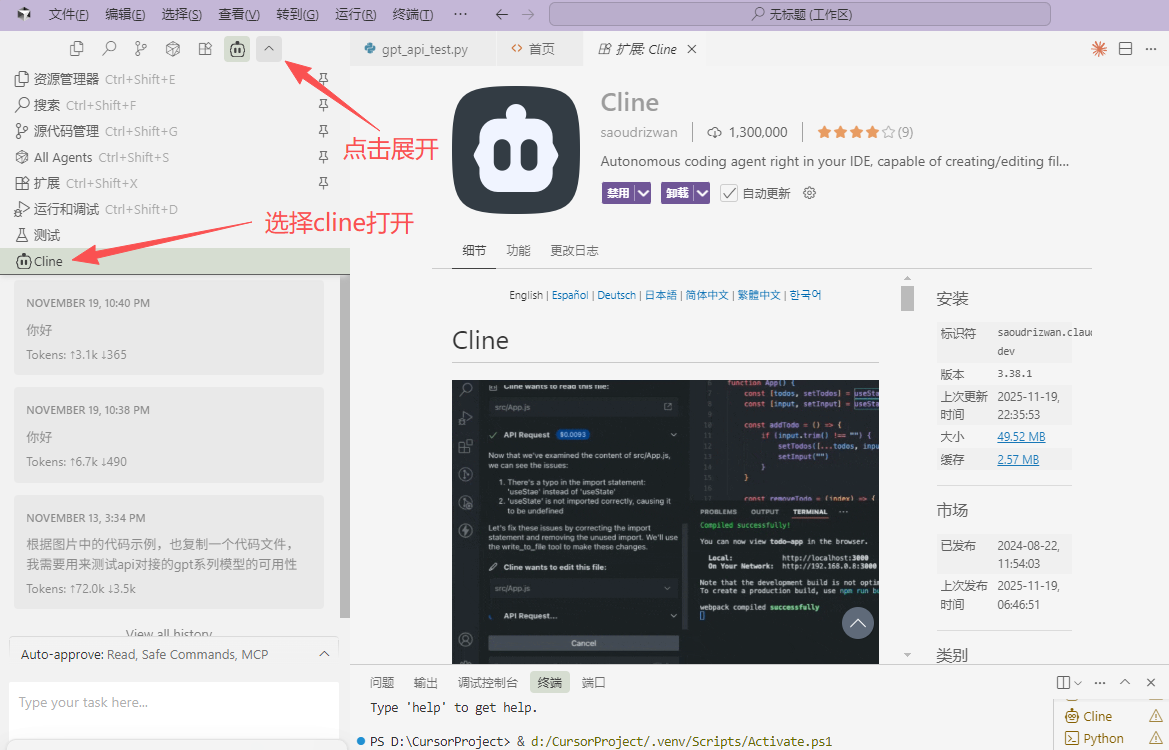Open the 问题 panel tab
The width and height of the screenshot is (1169, 750).
pos(382,682)
